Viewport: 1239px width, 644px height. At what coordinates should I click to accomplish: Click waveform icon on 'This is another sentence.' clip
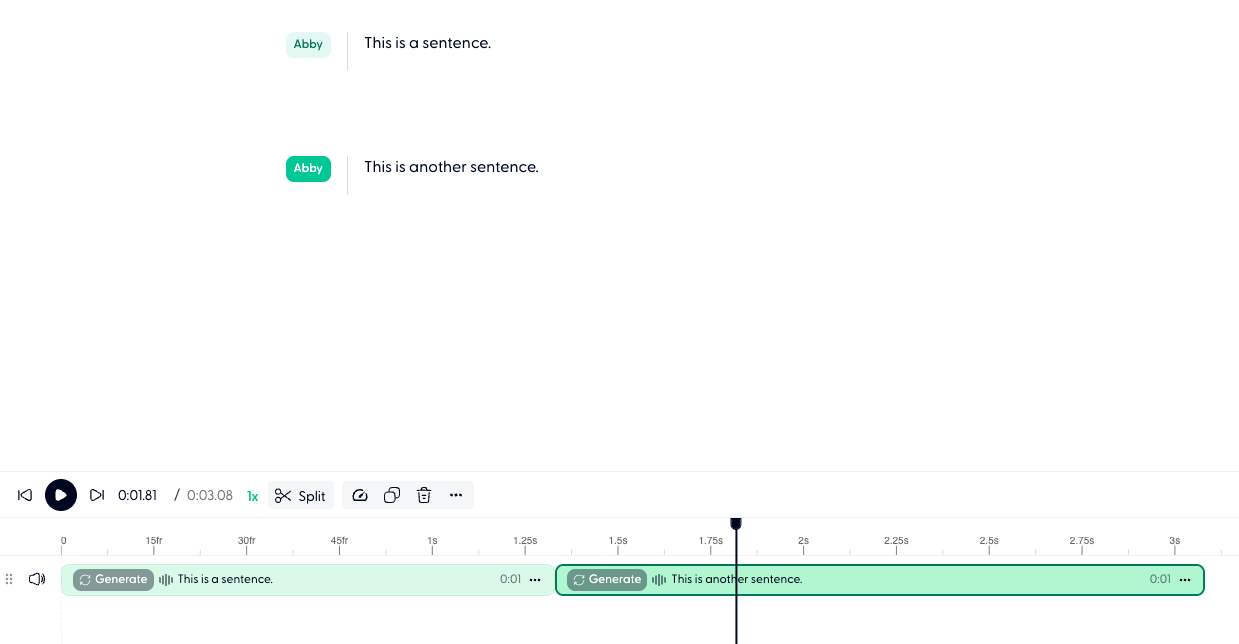[x=659, y=579]
